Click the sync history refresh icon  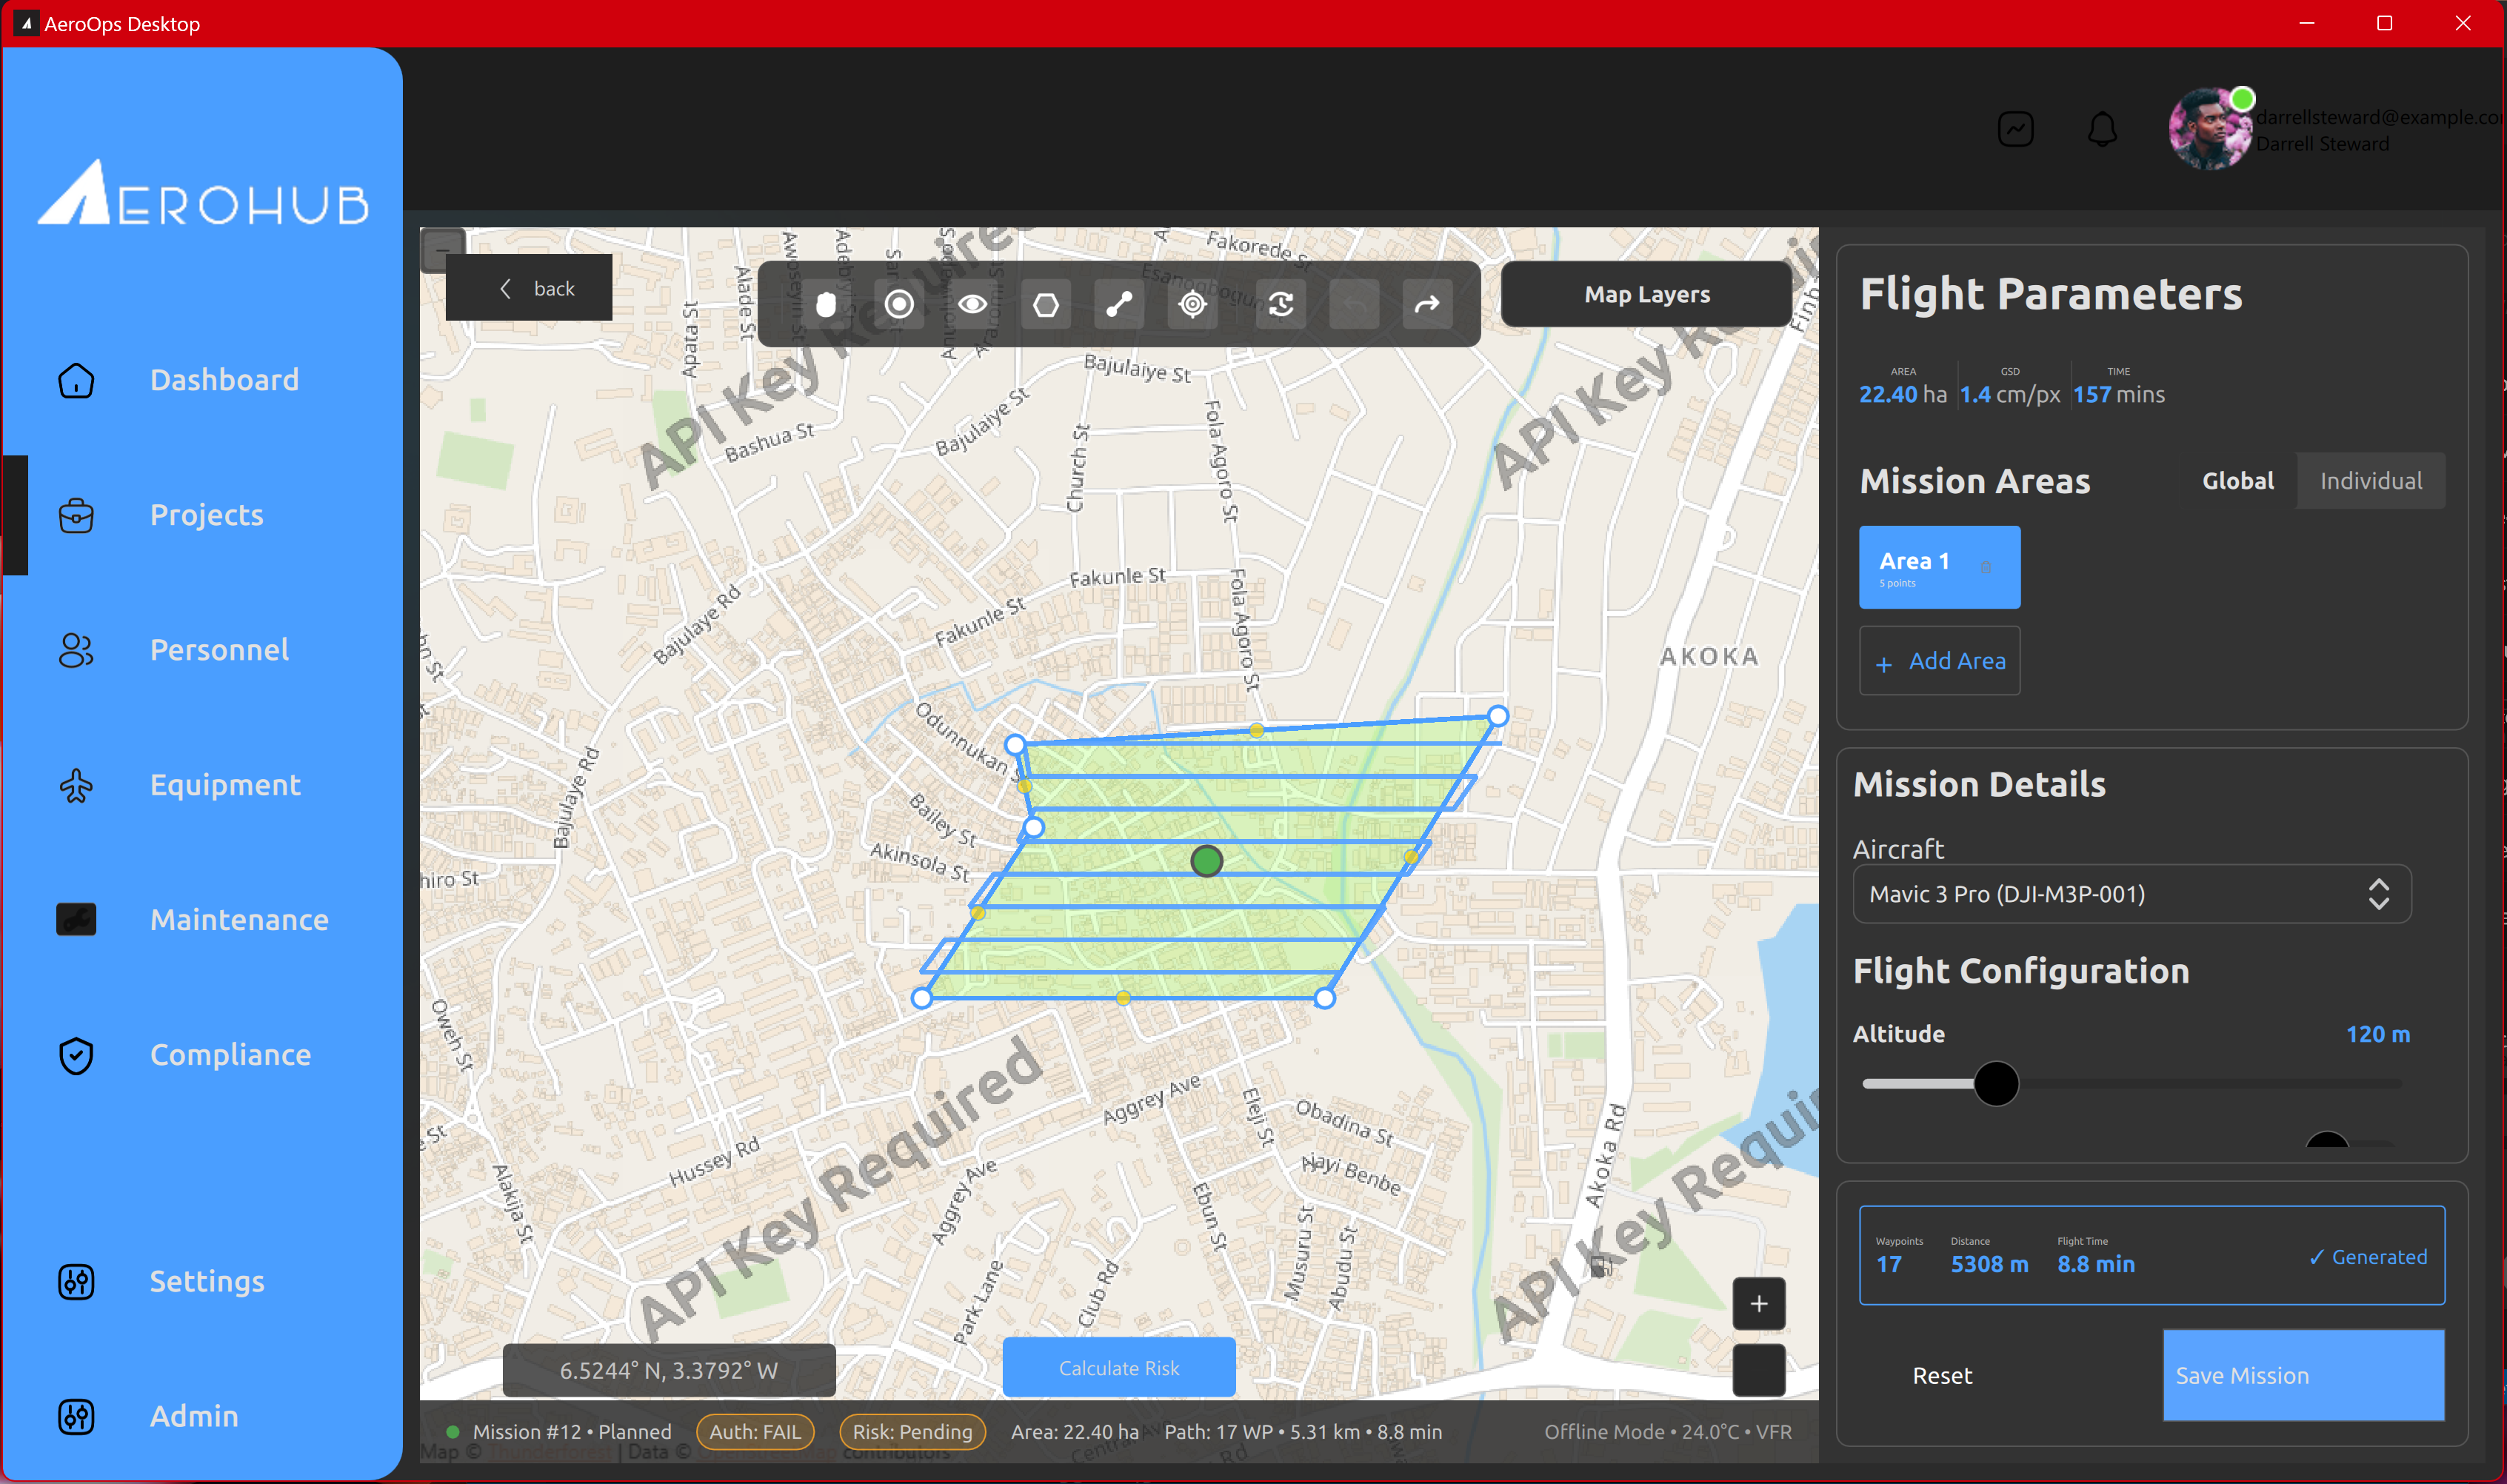1281,304
